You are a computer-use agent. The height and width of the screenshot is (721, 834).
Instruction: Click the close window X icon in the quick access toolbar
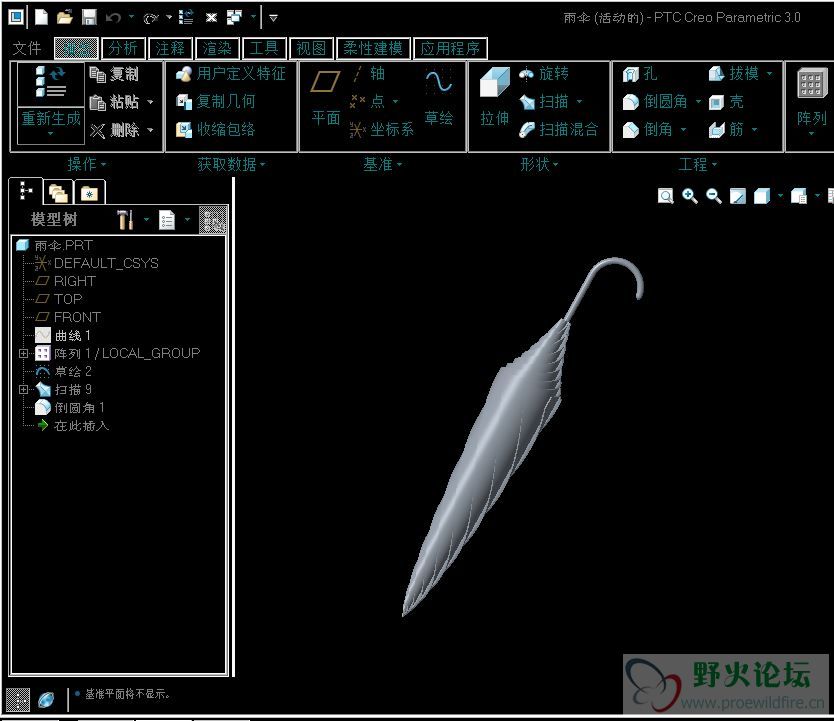[x=212, y=18]
